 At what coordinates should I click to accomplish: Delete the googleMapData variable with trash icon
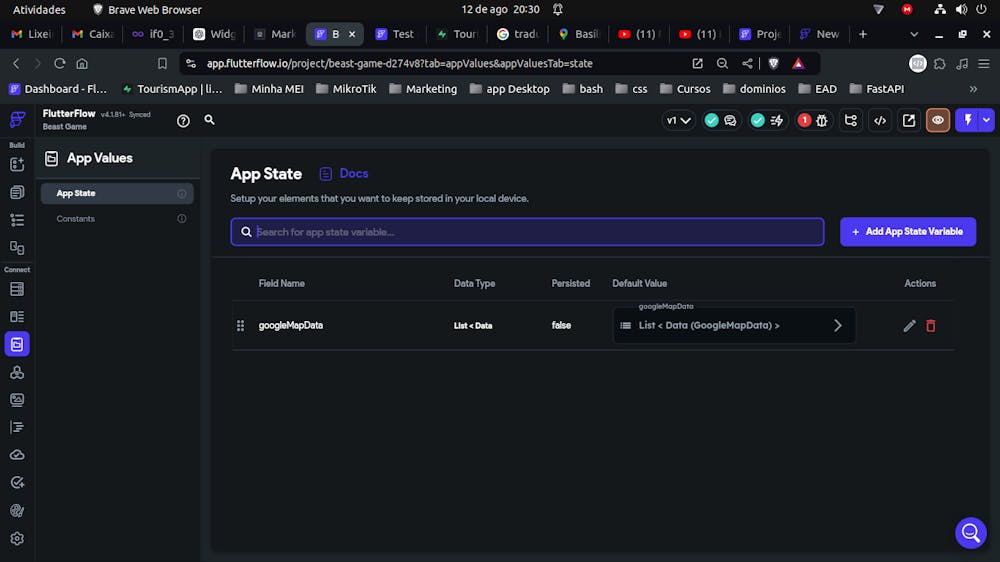coord(931,326)
